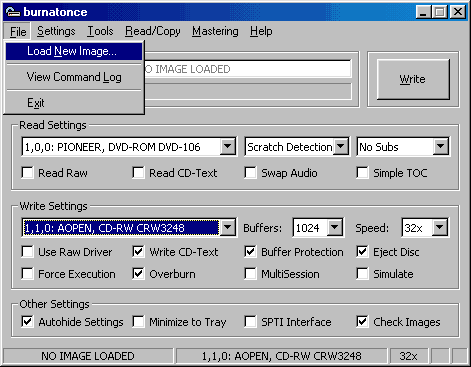This screenshot has height=367, width=471.
Task: Click the burnatonce title bar app icon
Action: pos(12,12)
